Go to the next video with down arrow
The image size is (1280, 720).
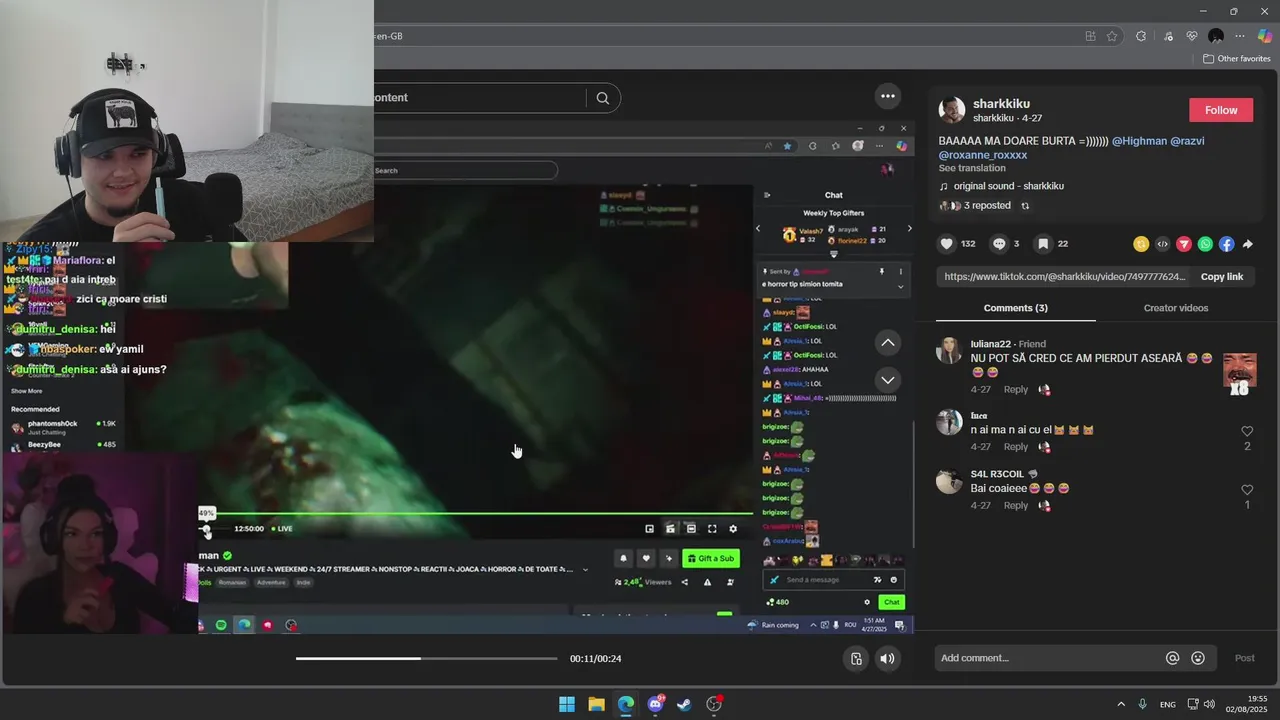pos(888,380)
